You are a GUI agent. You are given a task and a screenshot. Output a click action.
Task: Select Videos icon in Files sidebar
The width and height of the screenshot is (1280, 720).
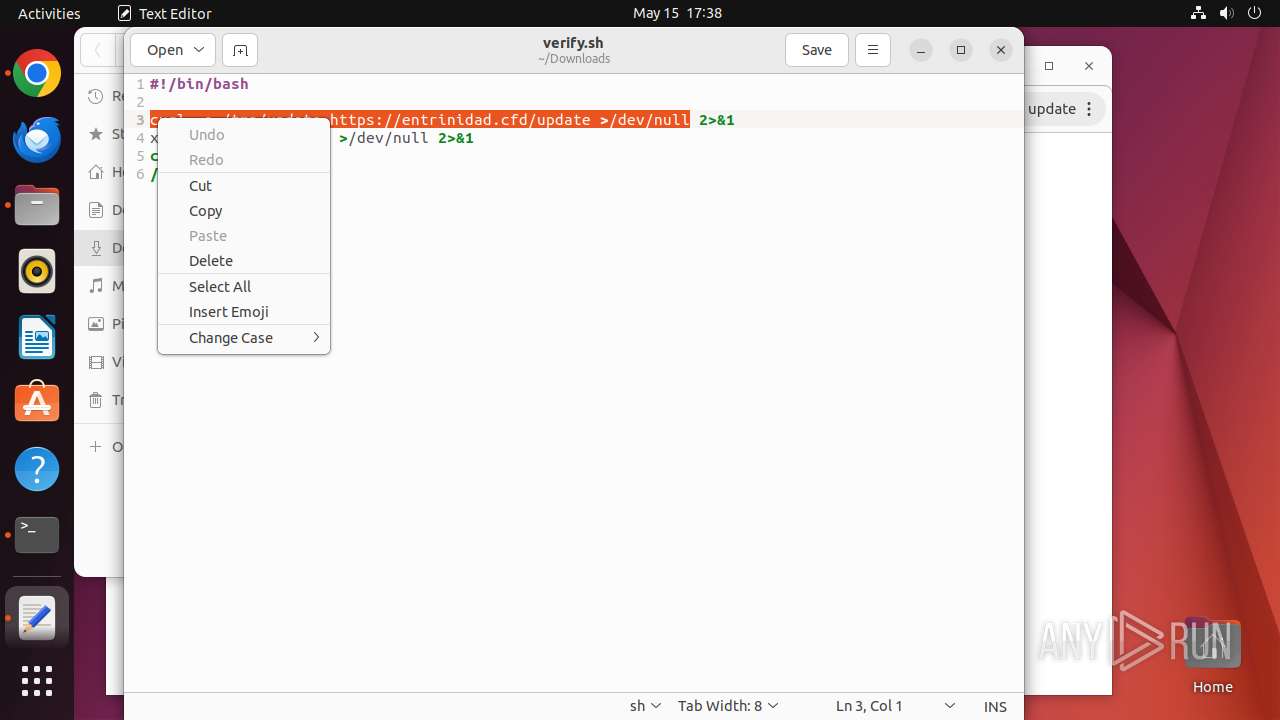[x=96, y=362]
